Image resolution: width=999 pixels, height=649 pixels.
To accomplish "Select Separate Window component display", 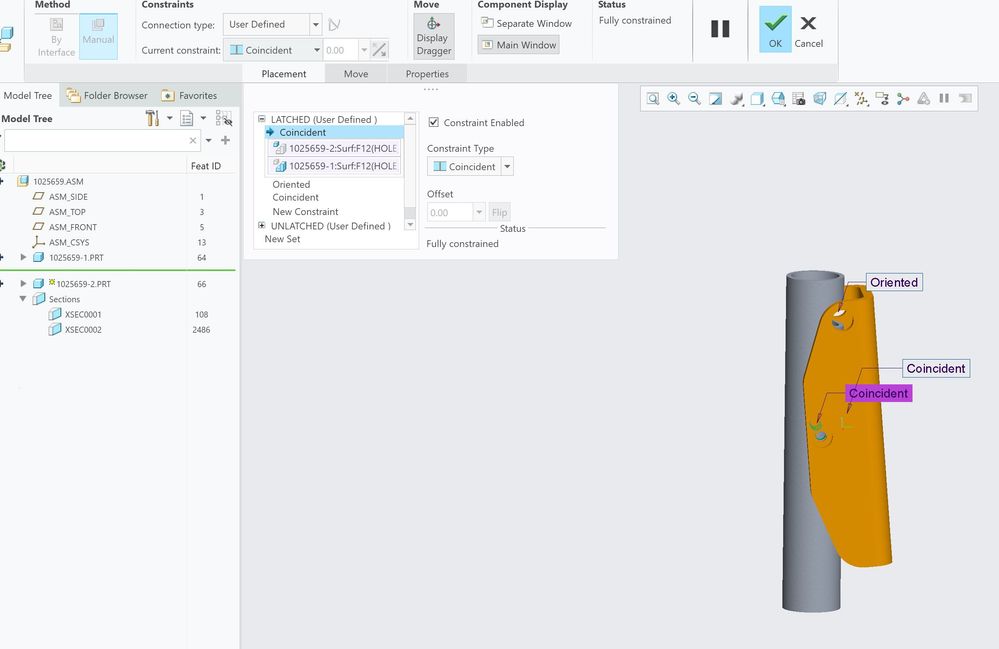I will pos(526,23).
